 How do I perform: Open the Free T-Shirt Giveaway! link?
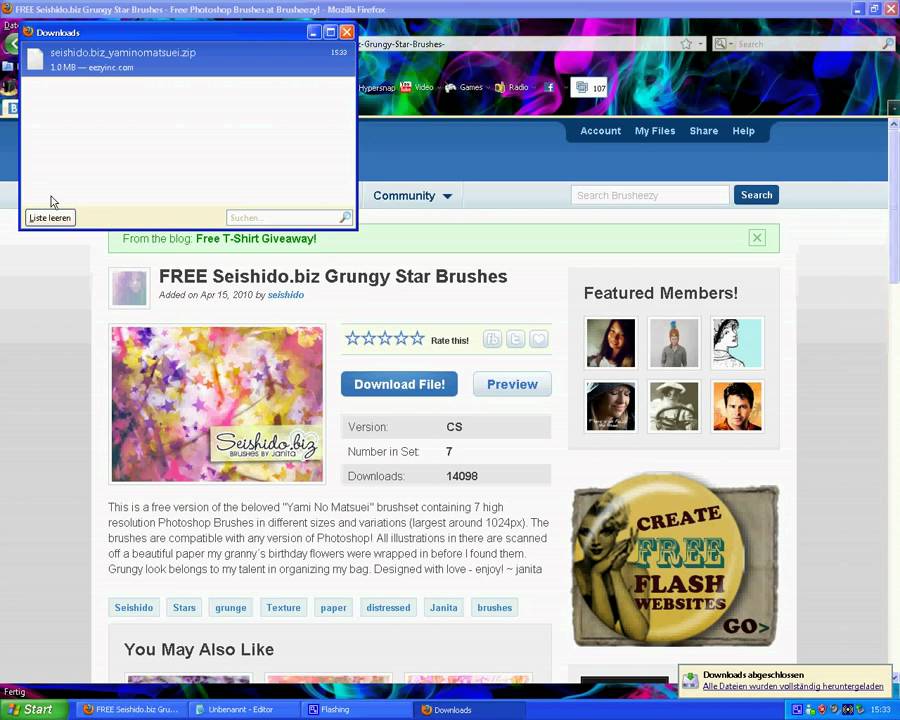[256, 239]
